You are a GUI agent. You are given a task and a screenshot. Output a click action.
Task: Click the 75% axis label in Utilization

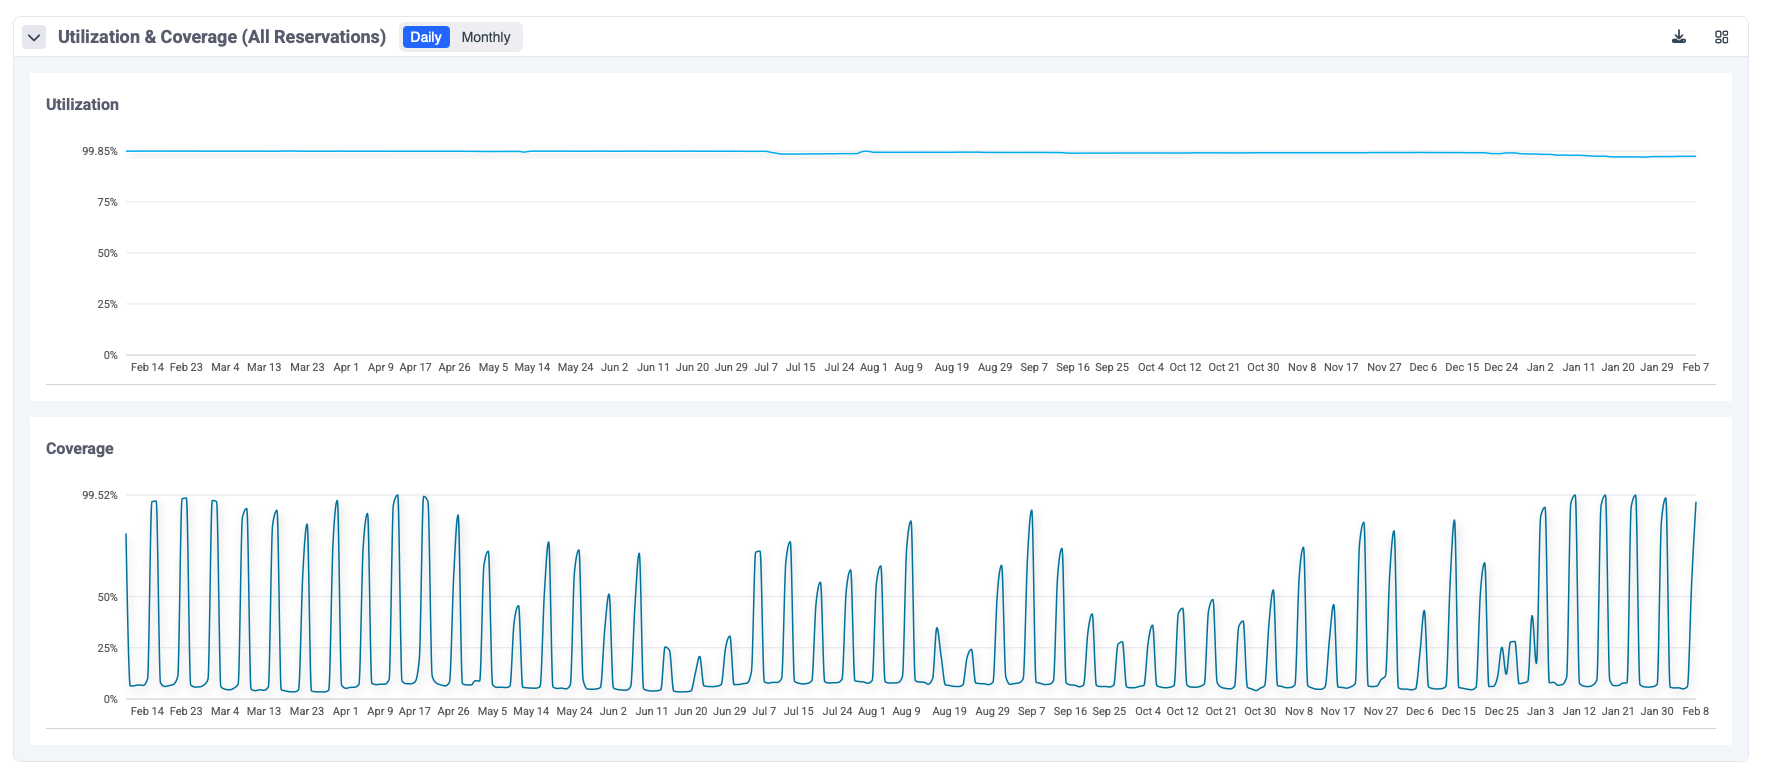tap(107, 202)
